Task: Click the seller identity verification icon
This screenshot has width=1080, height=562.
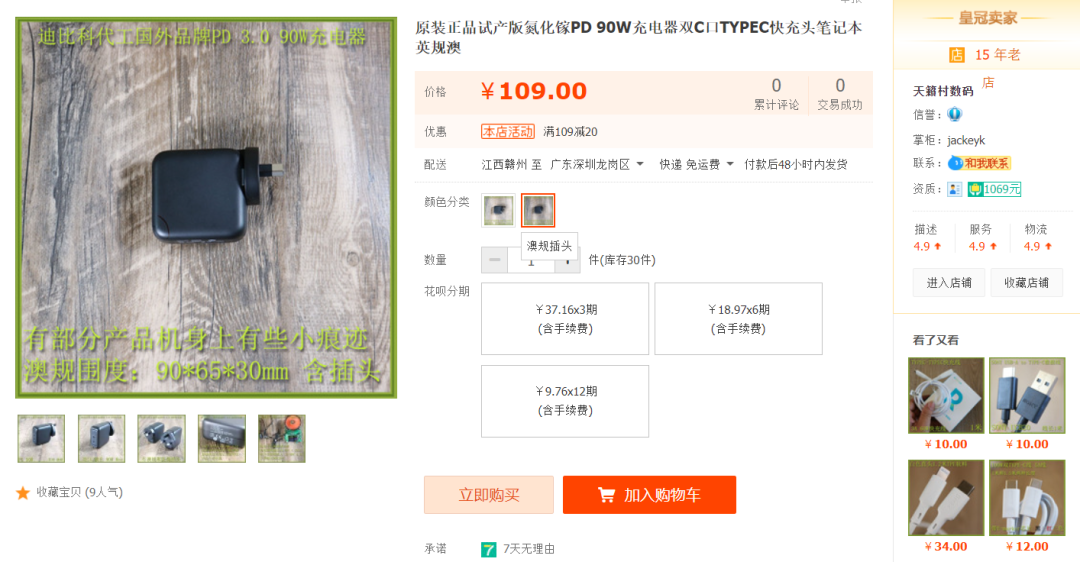Action: coord(954,189)
